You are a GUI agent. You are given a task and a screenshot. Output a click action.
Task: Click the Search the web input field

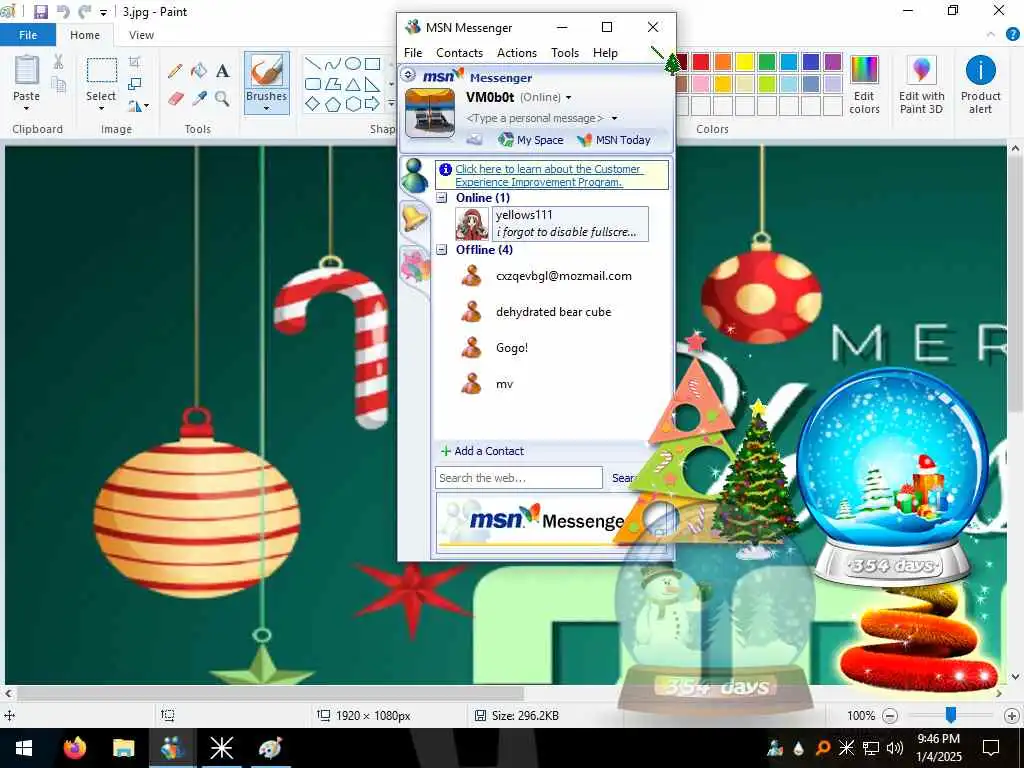point(519,478)
